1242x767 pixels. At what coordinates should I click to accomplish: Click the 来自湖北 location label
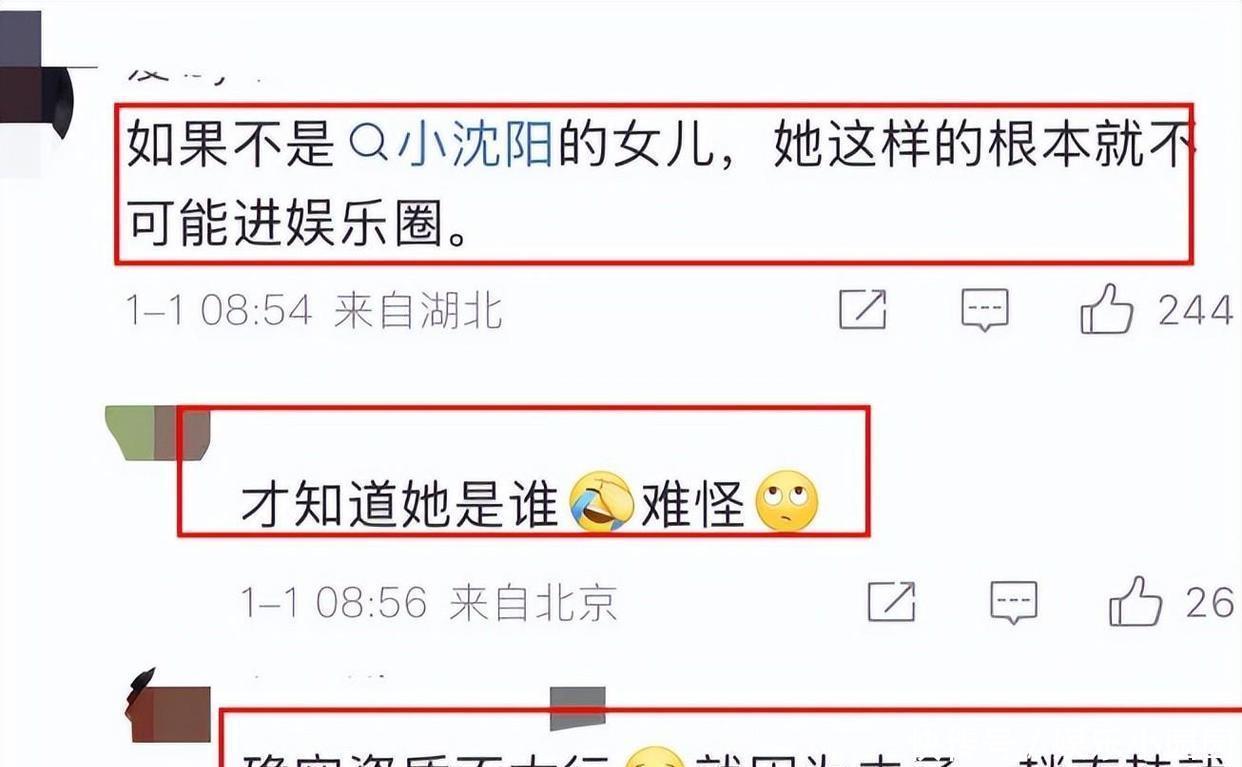click(x=418, y=311)
